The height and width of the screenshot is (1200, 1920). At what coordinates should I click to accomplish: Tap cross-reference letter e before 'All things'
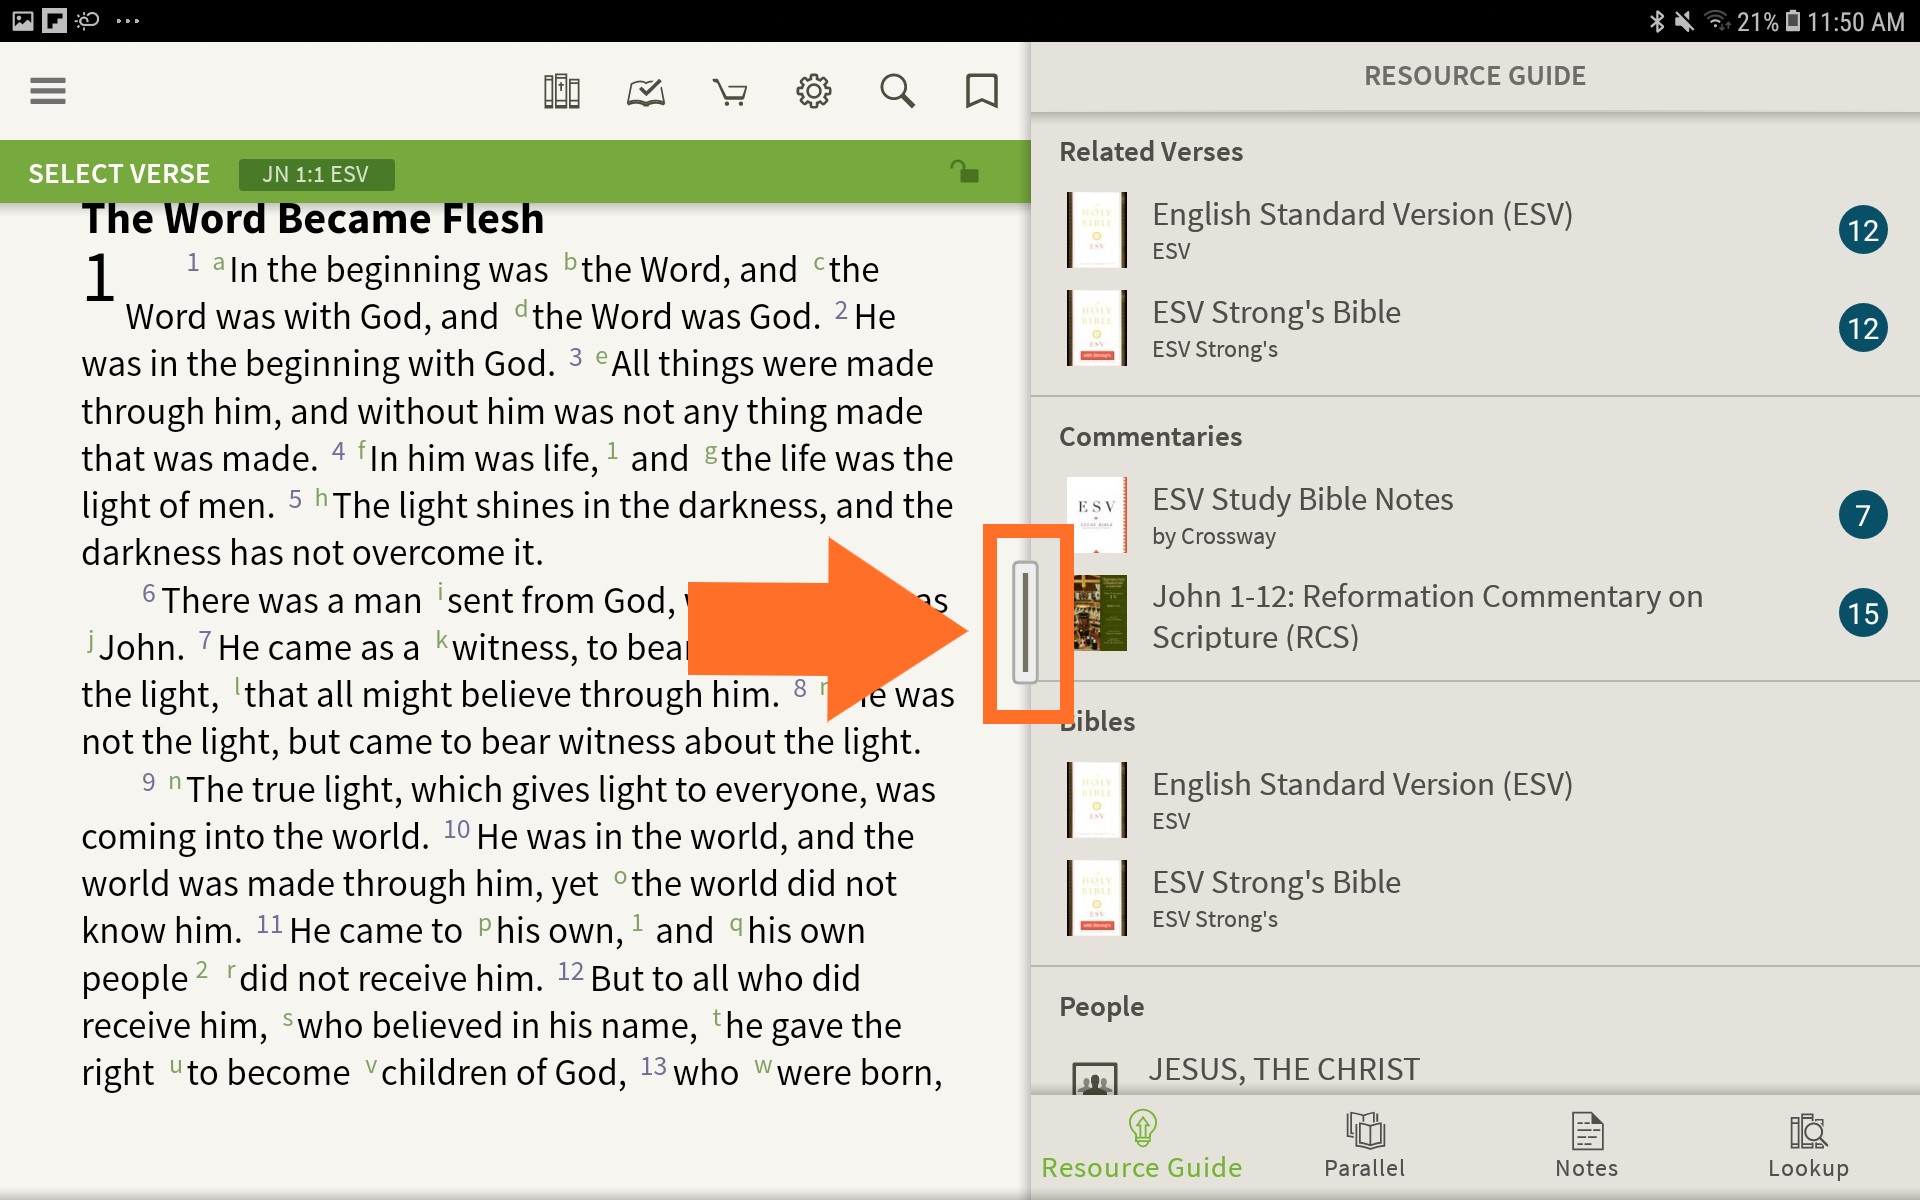click(601, 357)
